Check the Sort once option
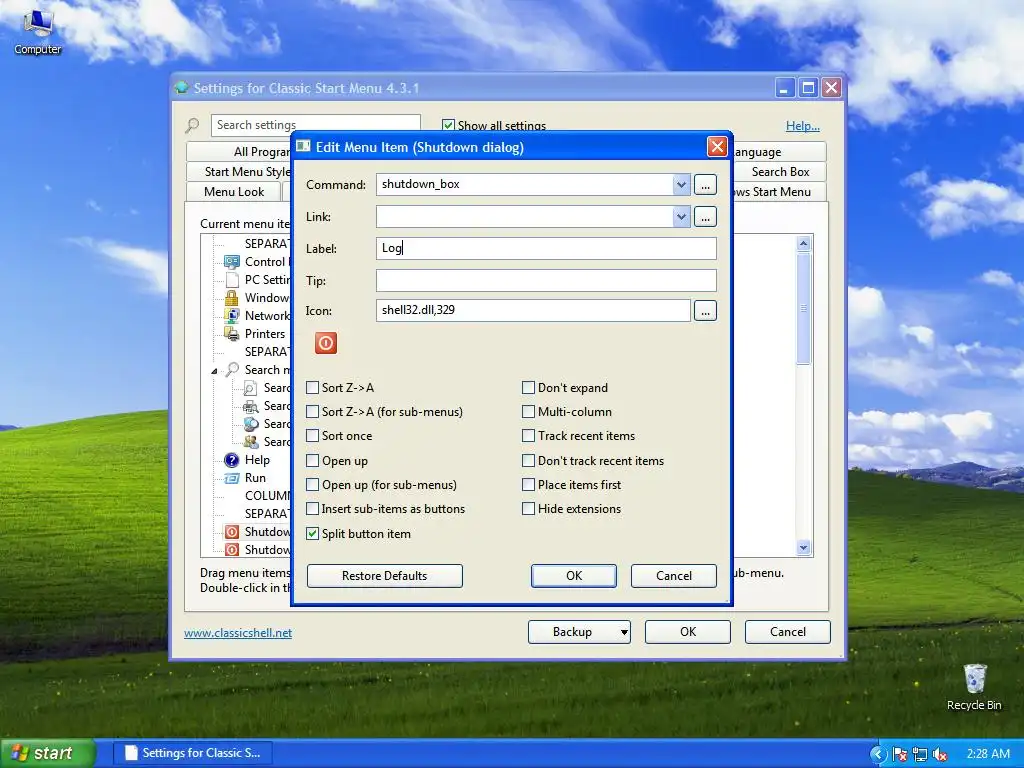1024x768 pixels. (x=313, y=436)
